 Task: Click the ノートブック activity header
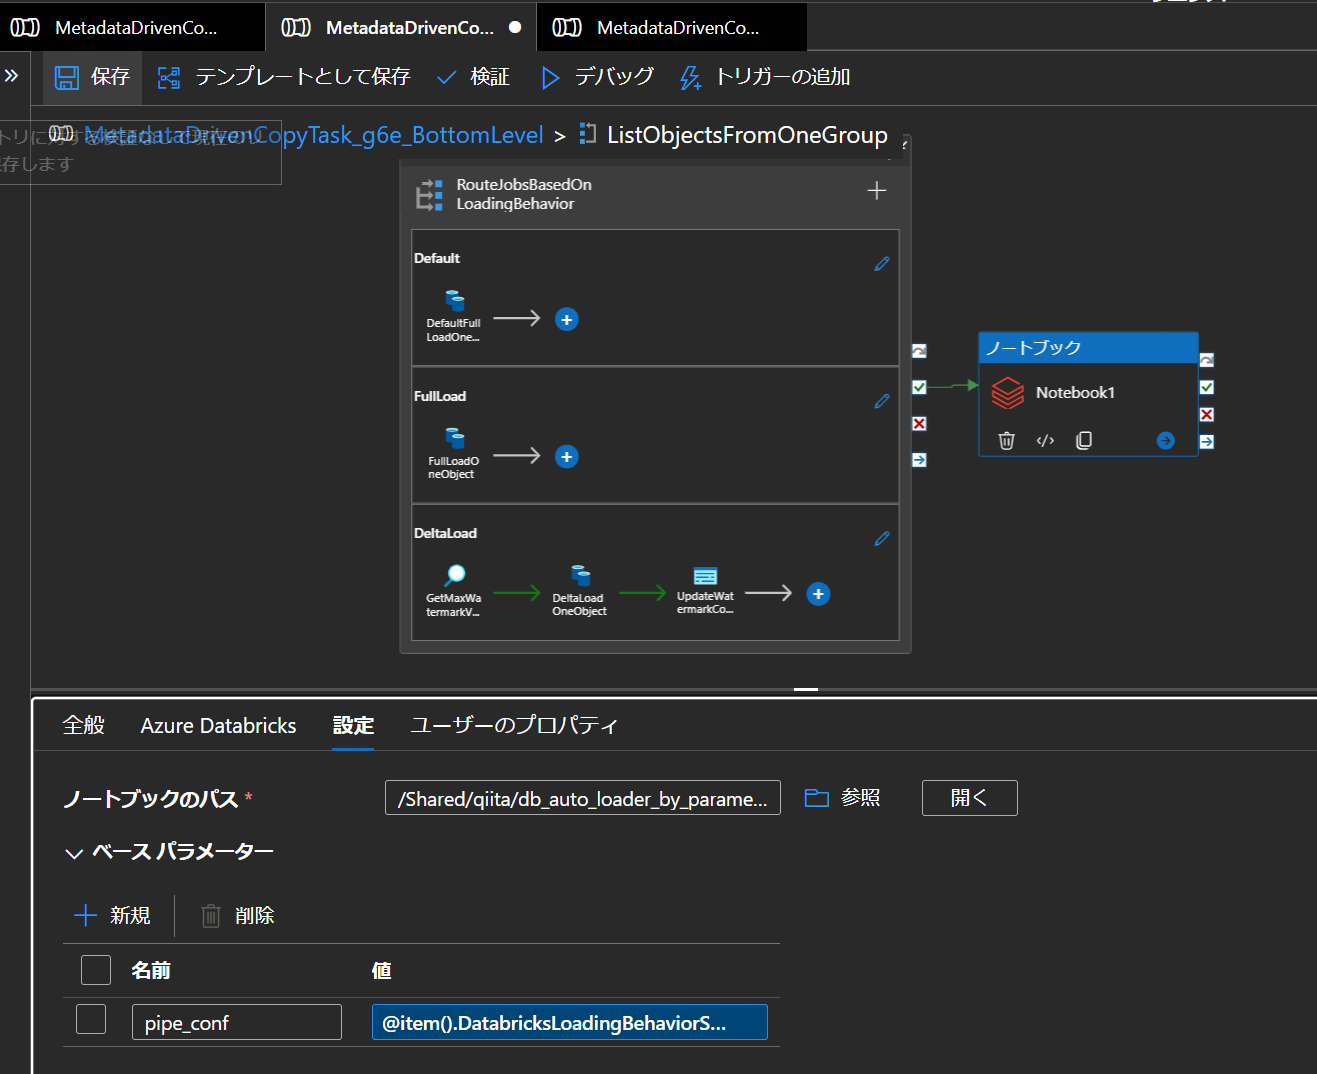1088,348
